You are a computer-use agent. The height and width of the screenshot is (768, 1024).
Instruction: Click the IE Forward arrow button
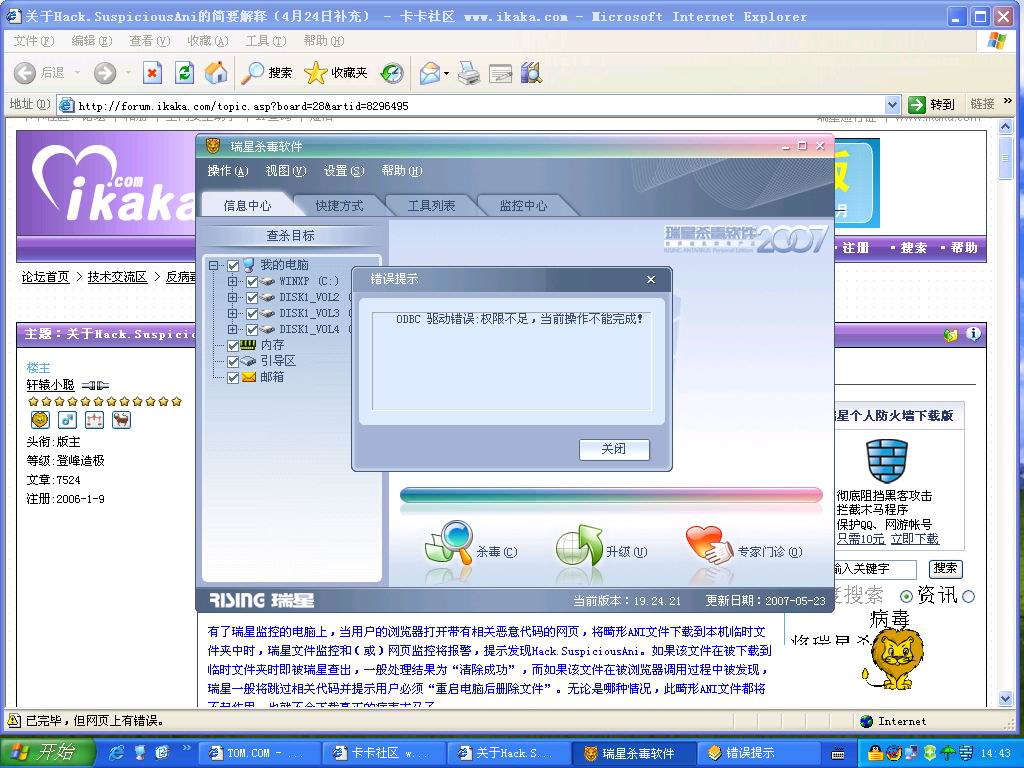pyautogui.click(x=104, y=72)
